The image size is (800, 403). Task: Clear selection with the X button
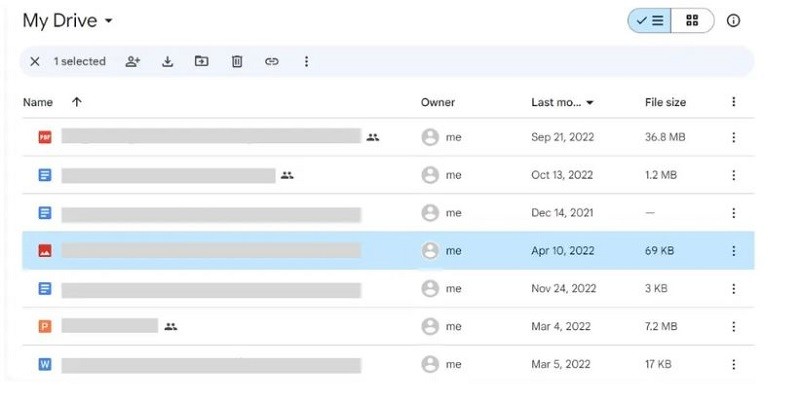35,62
